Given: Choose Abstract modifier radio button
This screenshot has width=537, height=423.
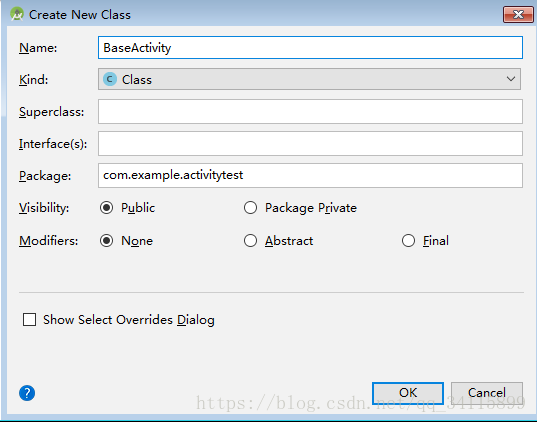Looking at the screenshot, I should pos(250,241).
